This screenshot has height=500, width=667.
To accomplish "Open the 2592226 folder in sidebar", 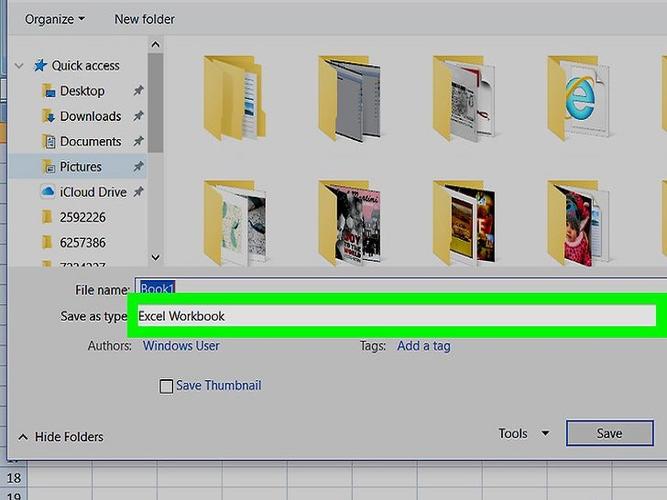I will tap(83, 217).
